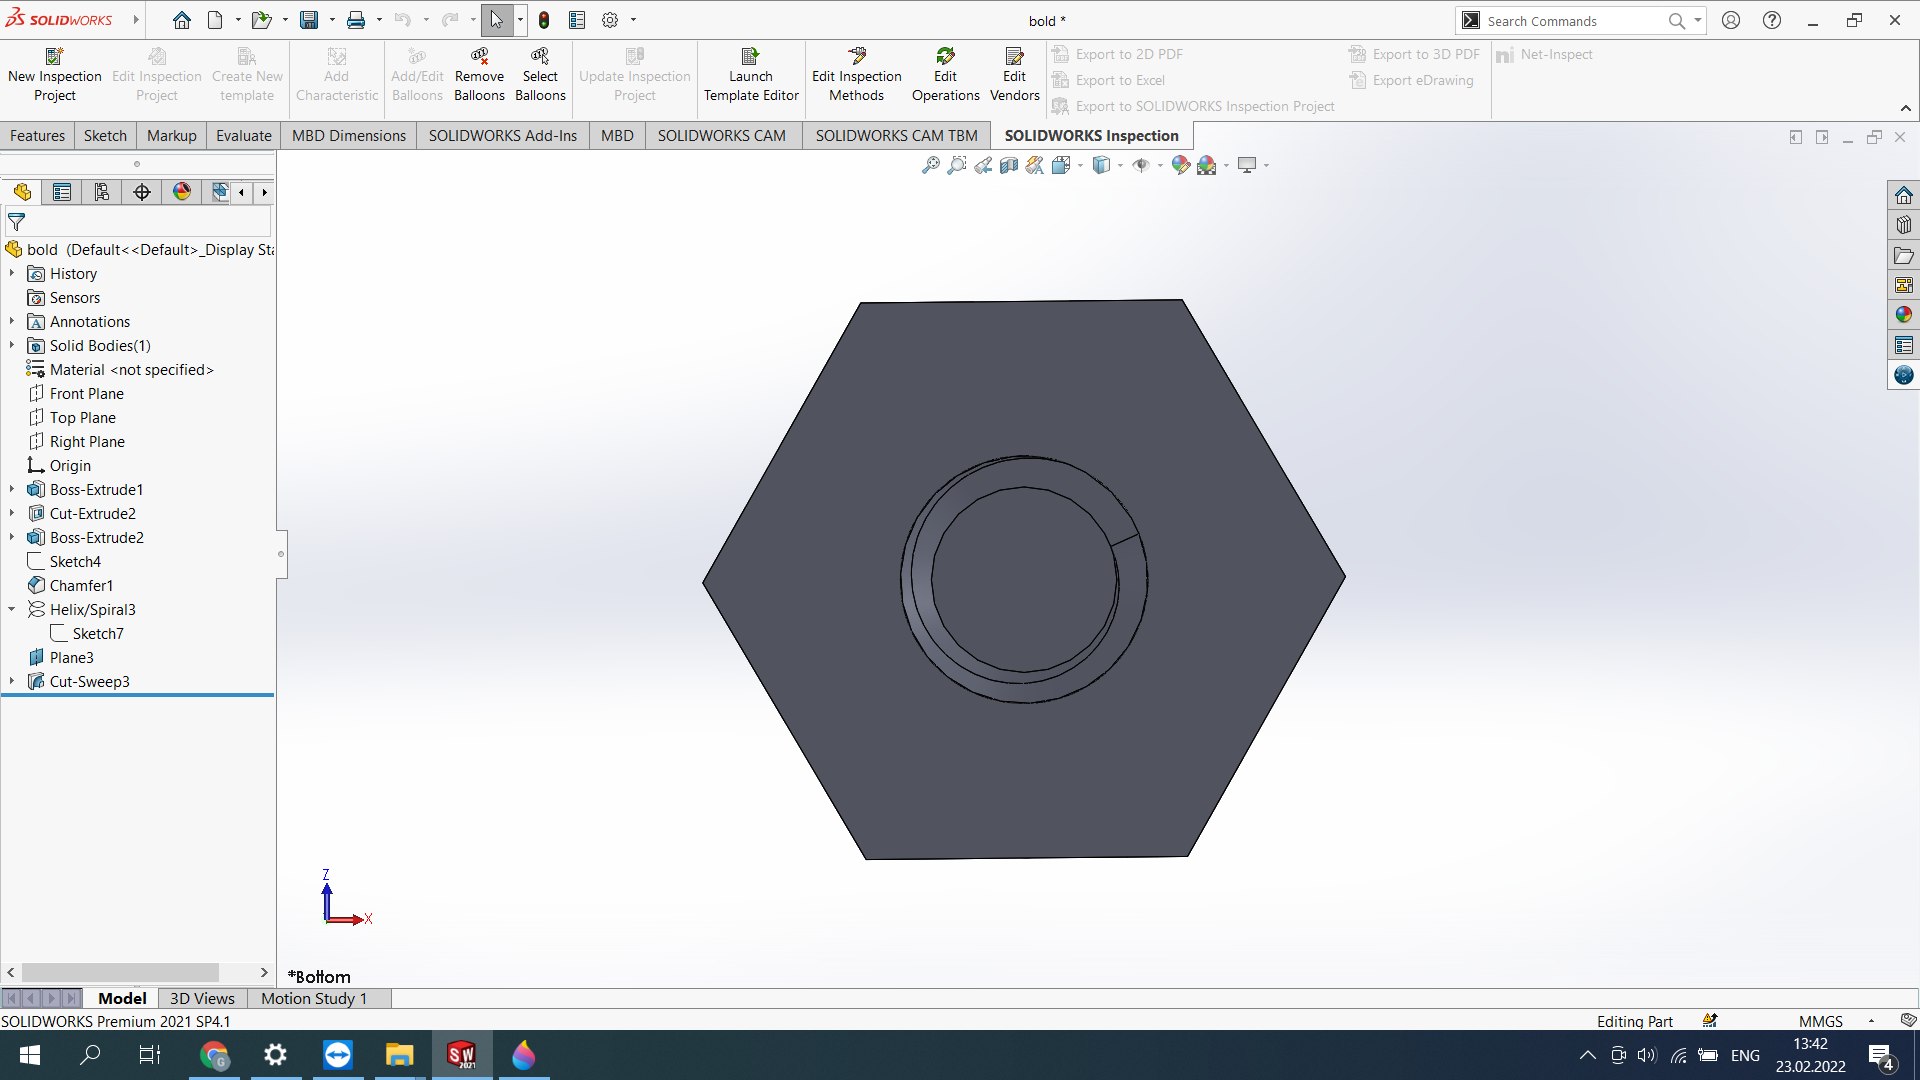Click Edit Appearance in the view toolbar
The height and width of the screenshot is (1080, 1920).
pyautogui.click(x=1181, y=165)
